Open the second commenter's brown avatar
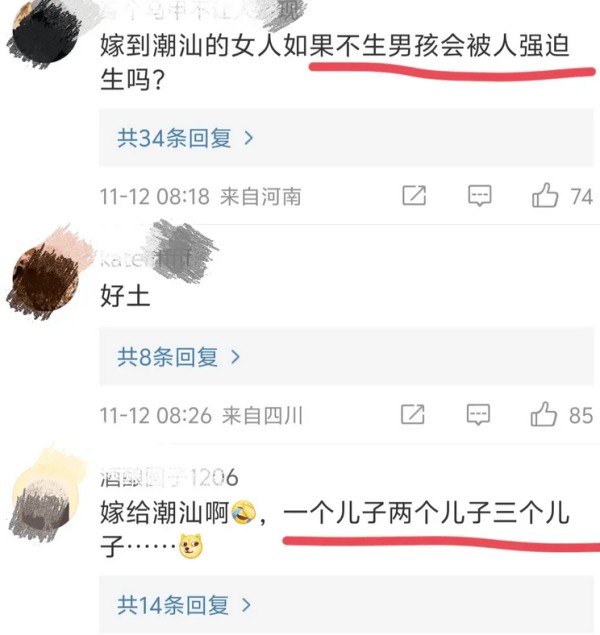The width and height of the screenshot is (600, 635). pos(45,277)
